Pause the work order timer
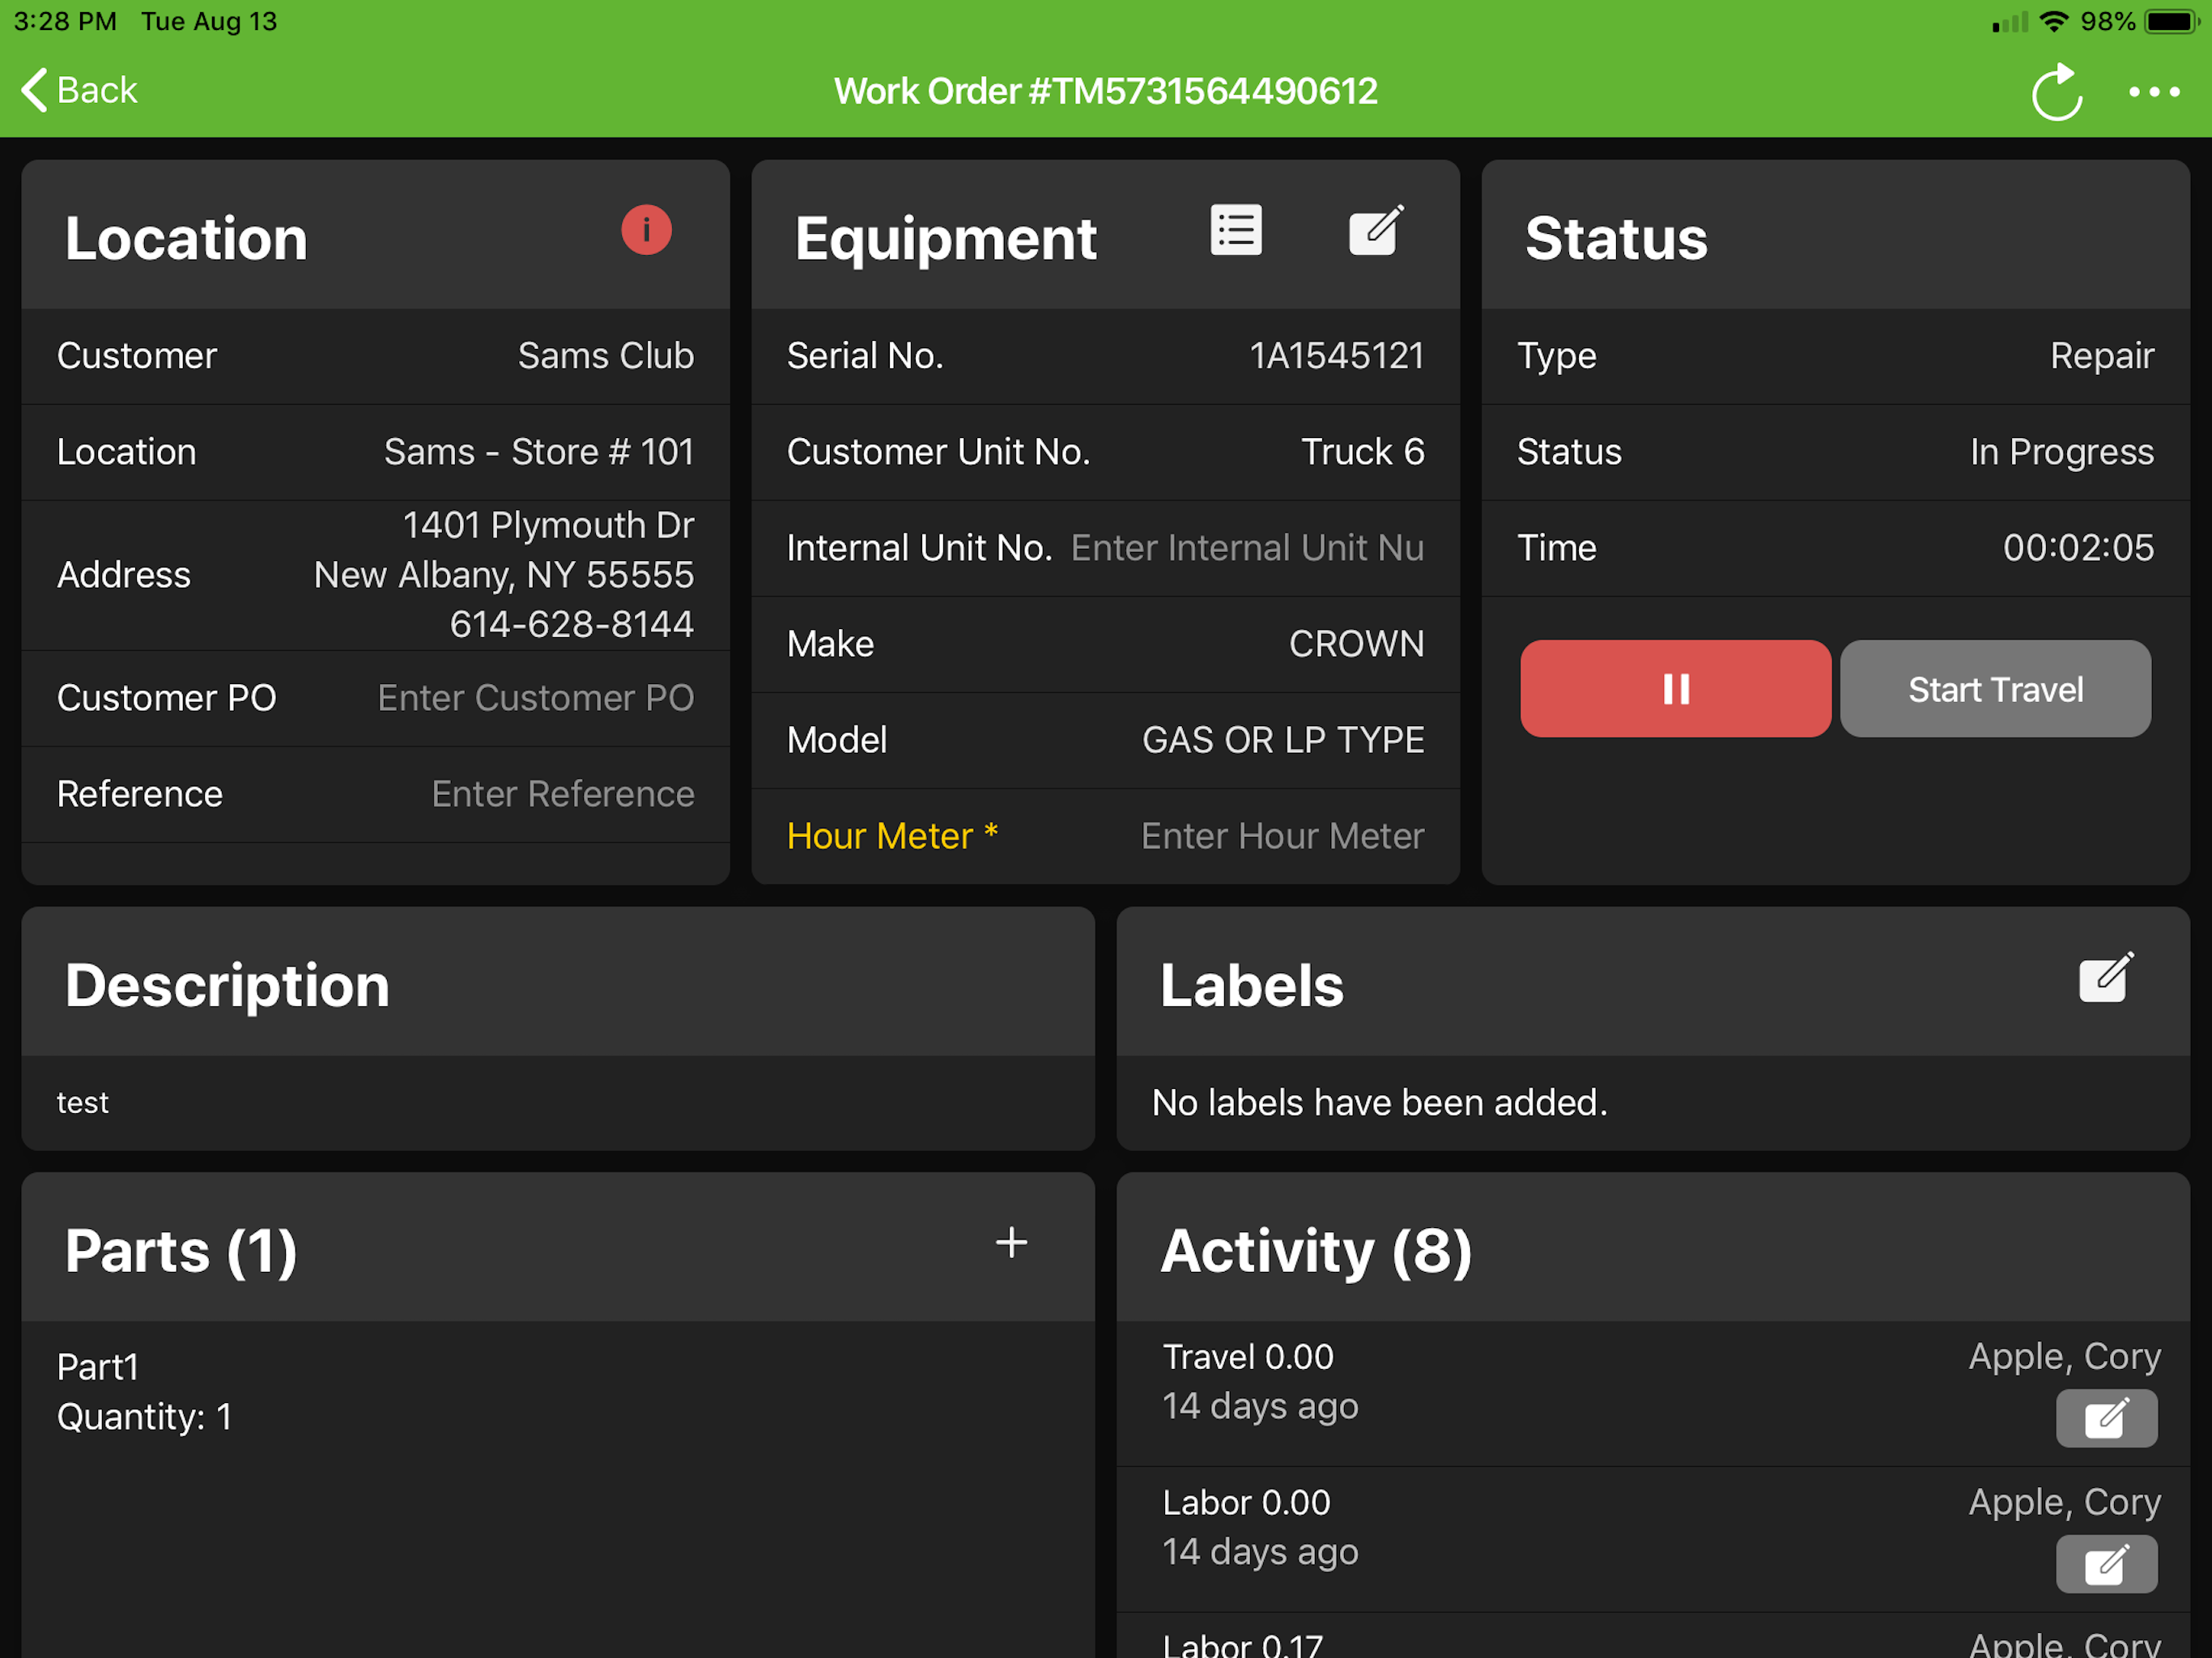Screen dimensions: 2212x1658 (1676, 689)
